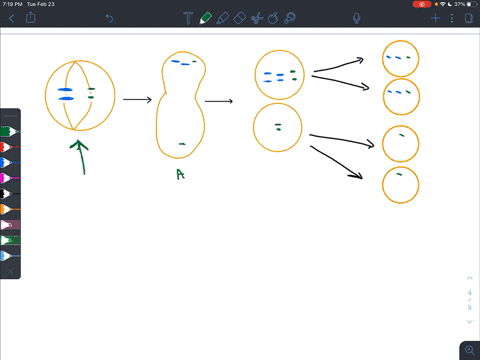
Task: Open the page manager view
Action: coord(469,18)
